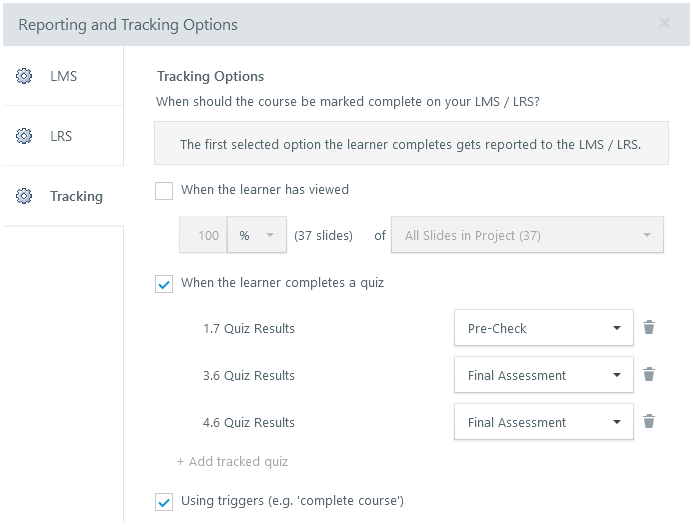This screenshot has height=525, width=693.
Task: Switch to the LRS tab
Action: (x=61, y=136)
